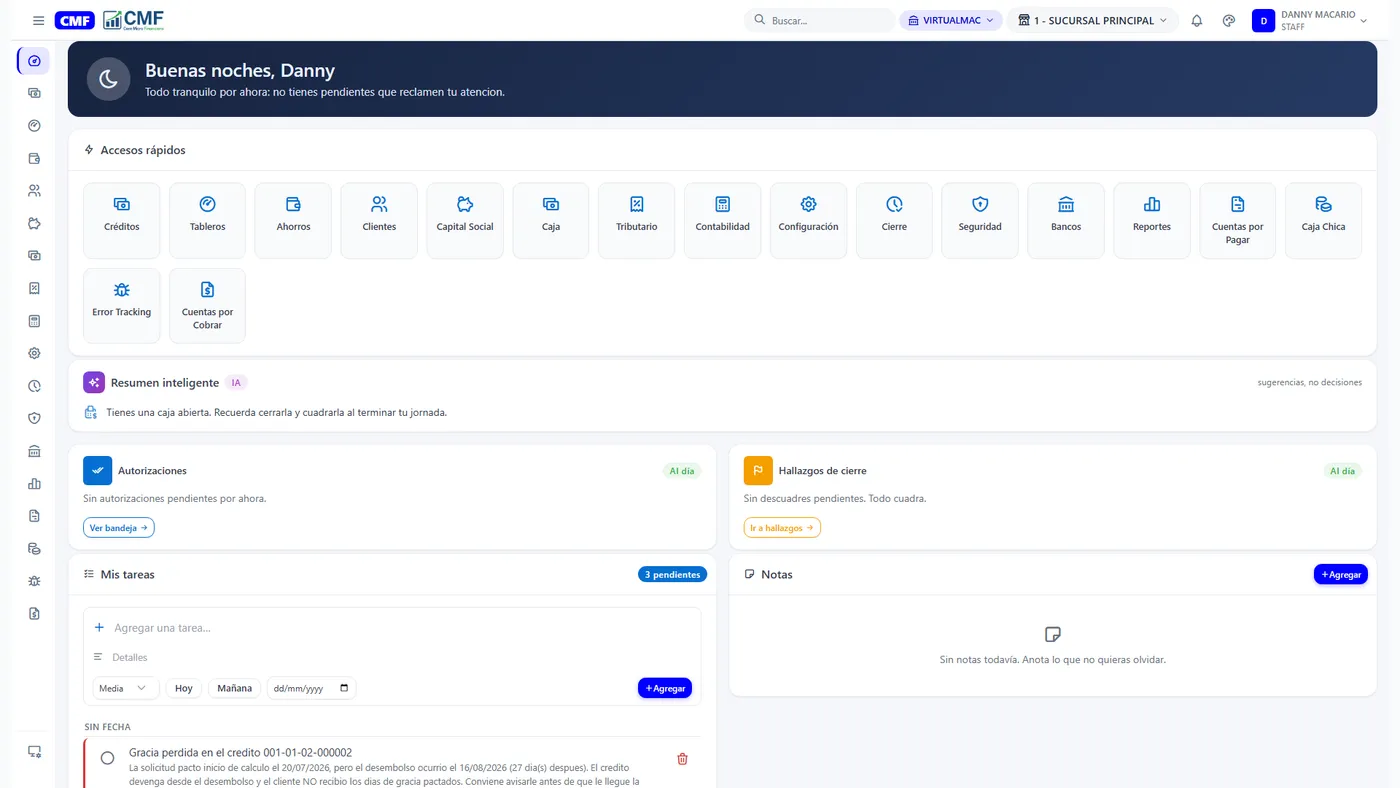
Task: Open the Caja quick access tile
Action: click(551, 221)
